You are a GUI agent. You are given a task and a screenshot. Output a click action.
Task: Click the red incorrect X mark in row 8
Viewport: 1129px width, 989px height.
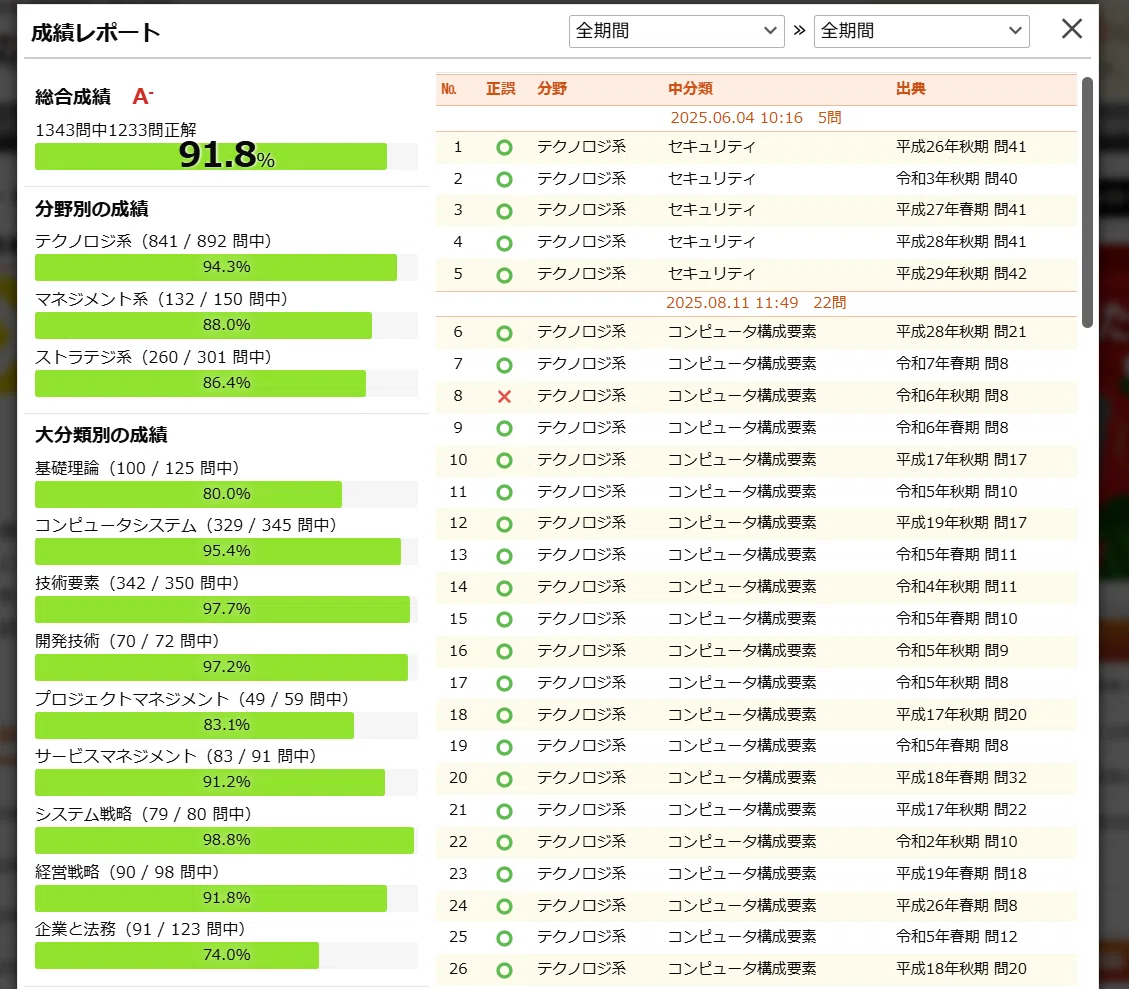(504, 397)
